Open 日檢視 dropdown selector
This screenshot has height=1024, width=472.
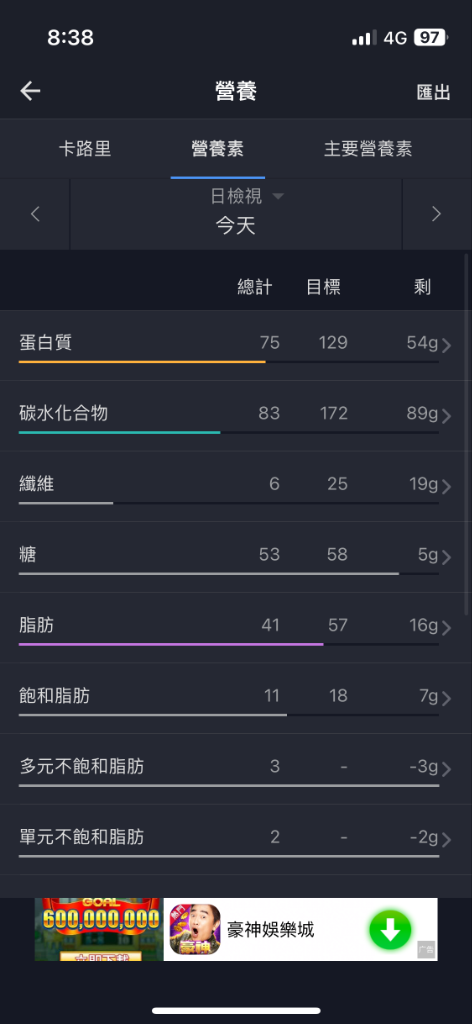pos(247,196)
